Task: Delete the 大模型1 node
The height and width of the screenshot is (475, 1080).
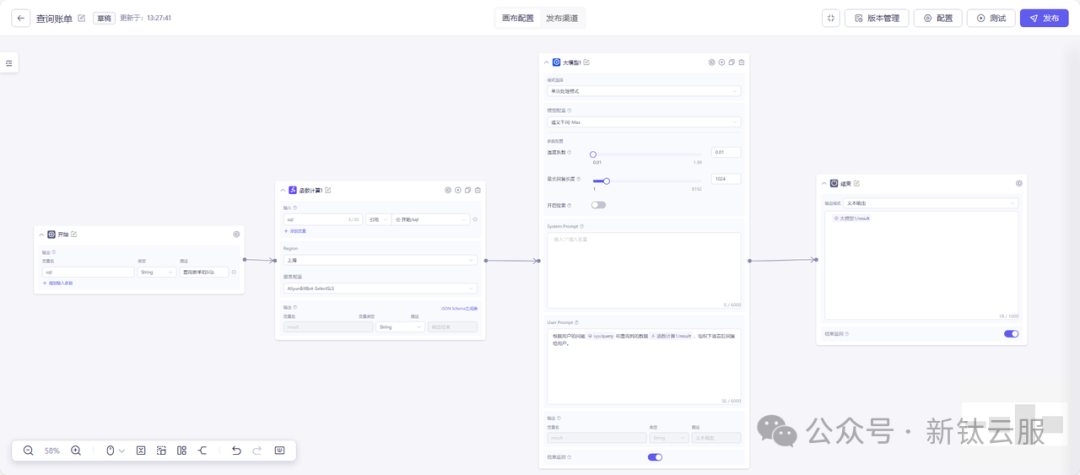Action: [x=741, y=62]
